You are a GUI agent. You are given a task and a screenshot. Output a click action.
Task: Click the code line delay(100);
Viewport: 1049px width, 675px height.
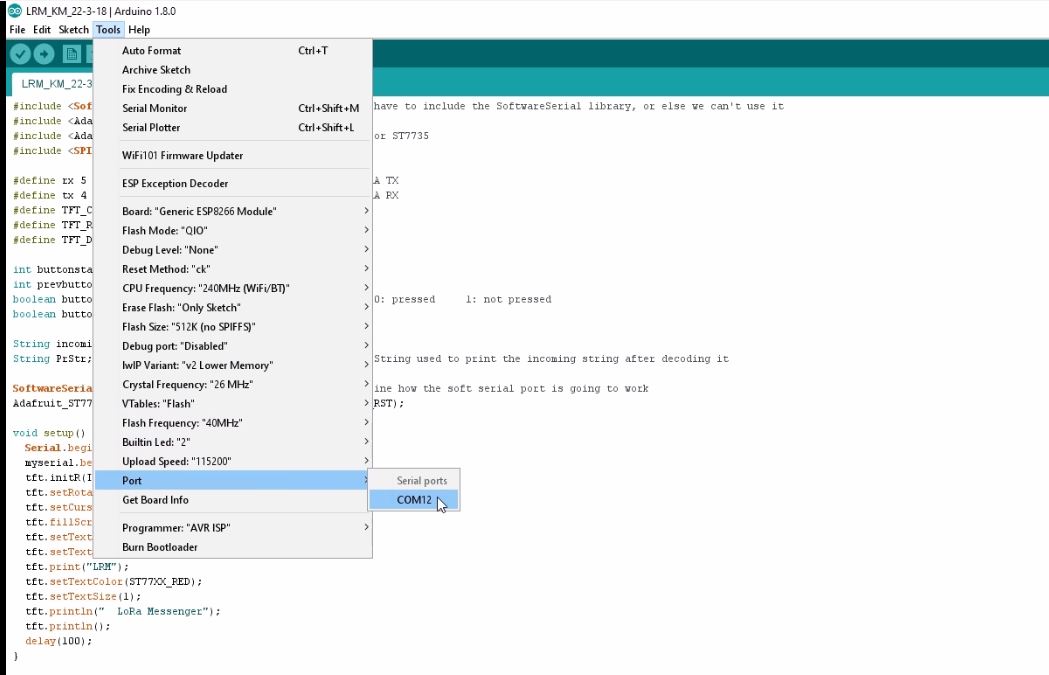[58, 641]
